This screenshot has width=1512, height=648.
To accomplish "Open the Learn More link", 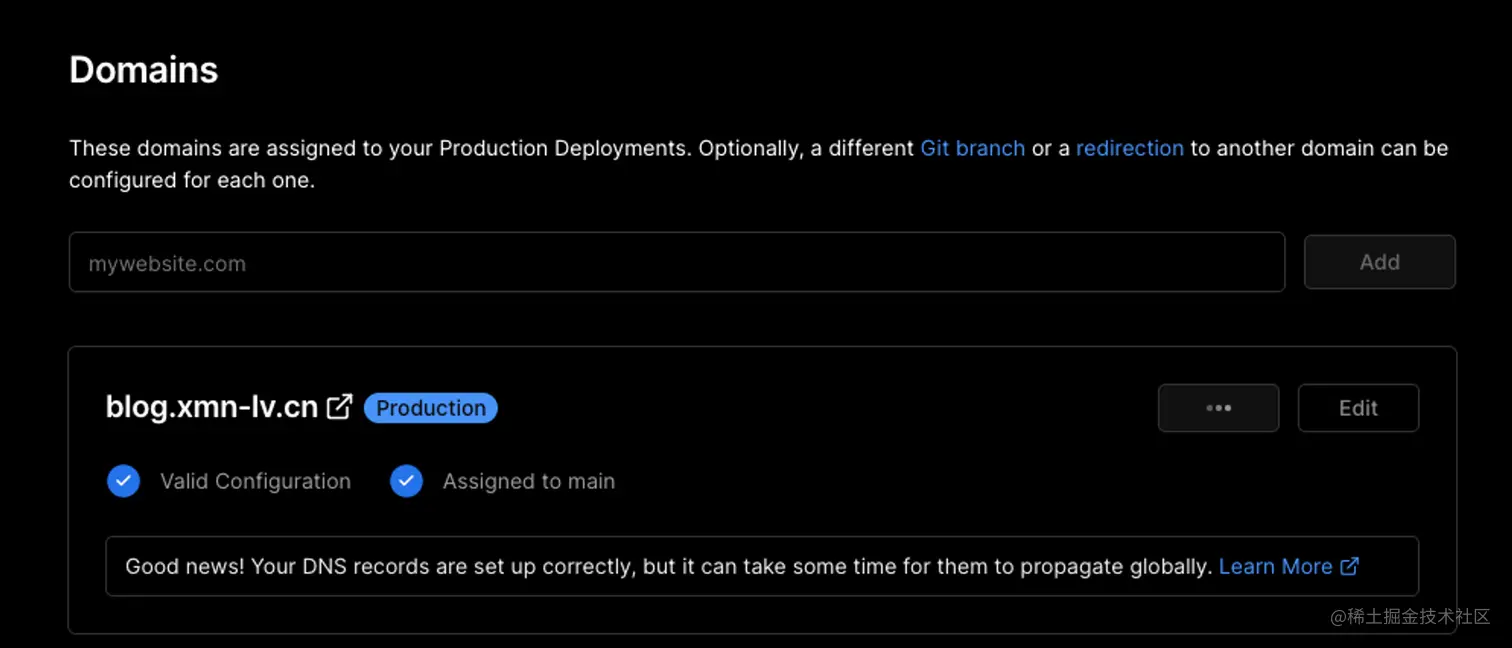I will click(1275, 566).
